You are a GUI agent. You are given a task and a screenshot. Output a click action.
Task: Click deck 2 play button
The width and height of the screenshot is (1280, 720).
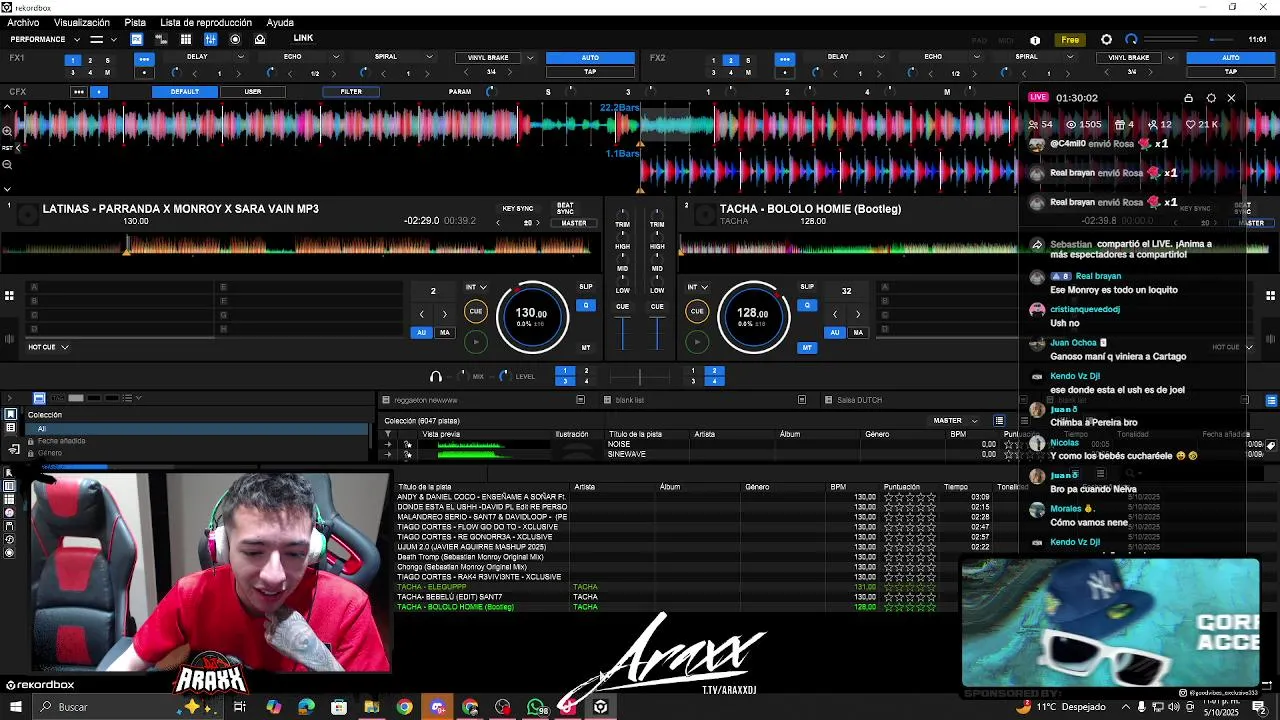[698, 342]
